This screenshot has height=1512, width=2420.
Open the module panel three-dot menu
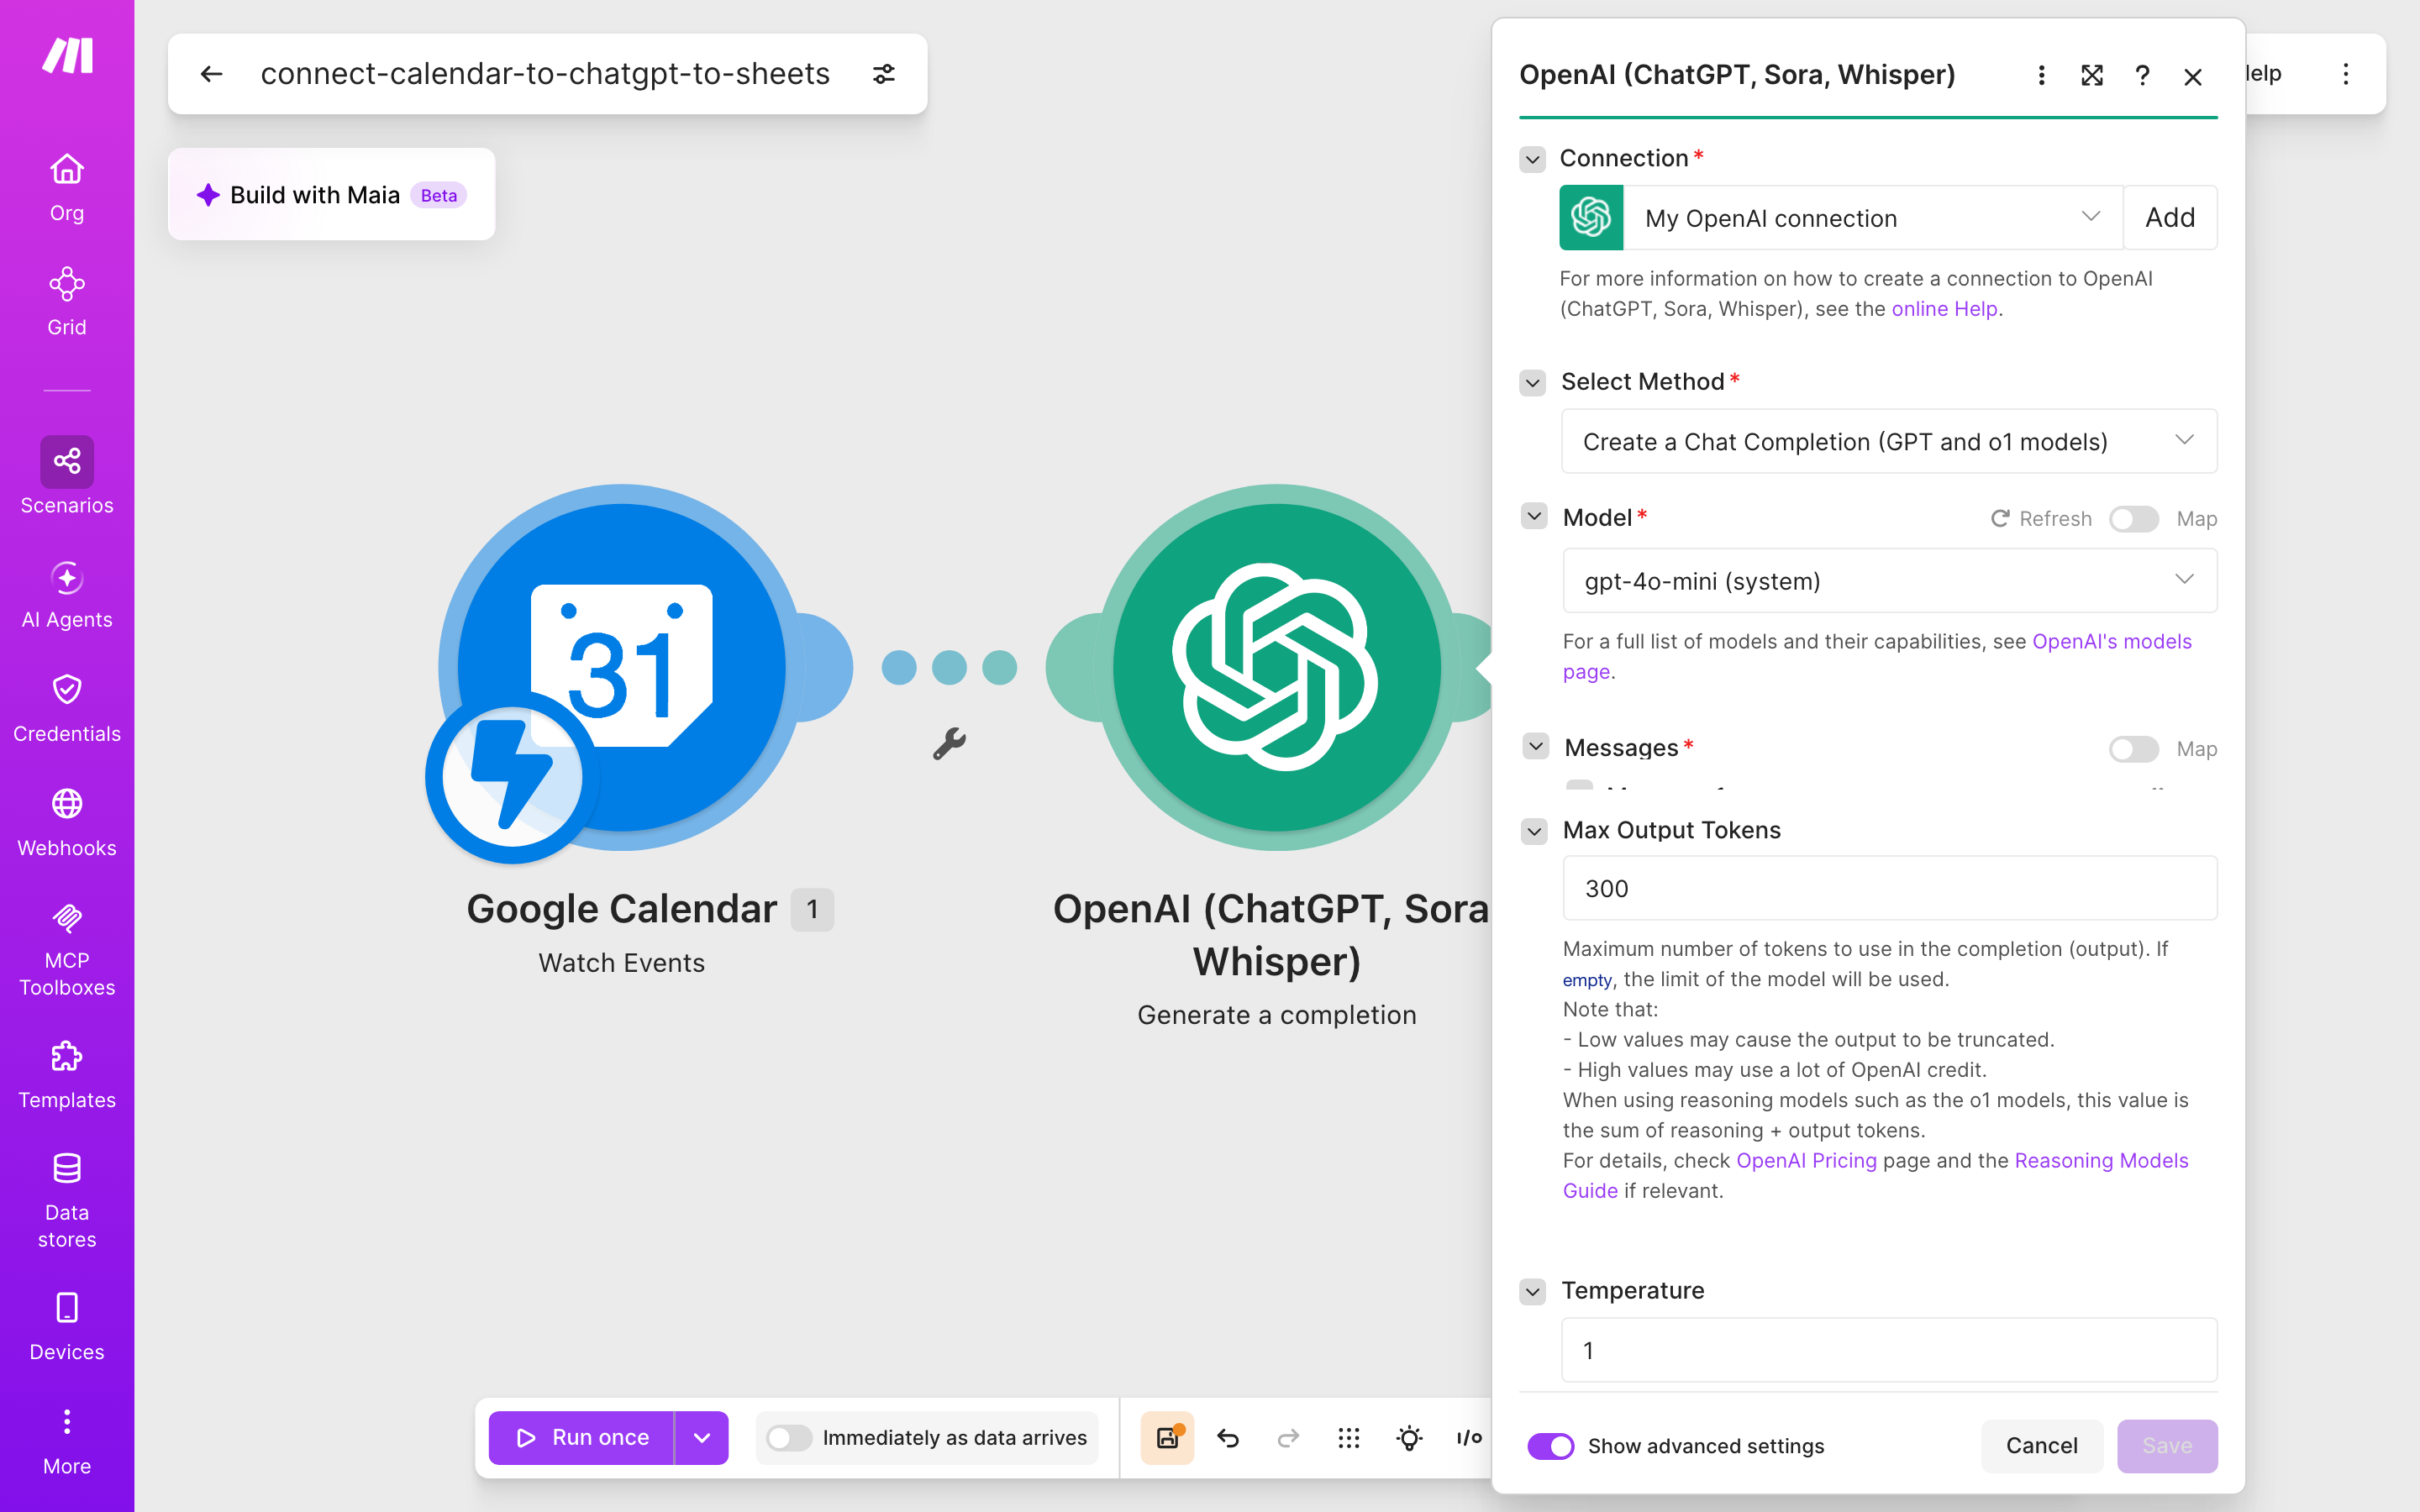click(2041, 75)
